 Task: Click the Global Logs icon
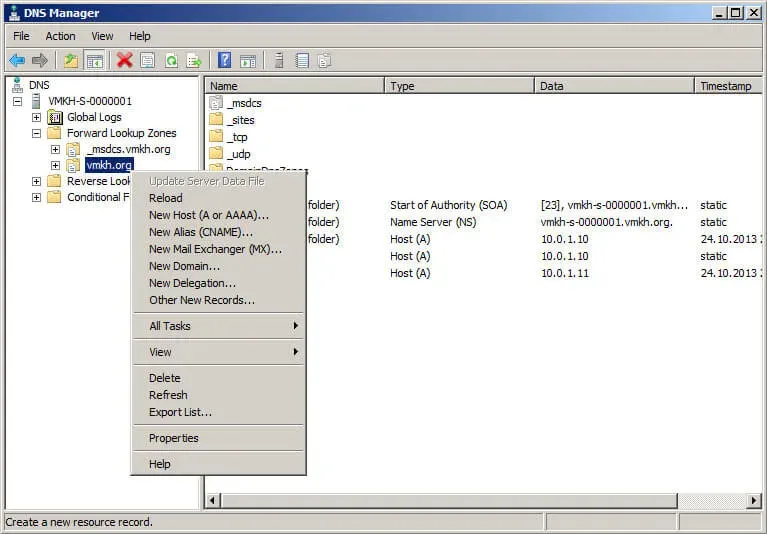point(55,117)
